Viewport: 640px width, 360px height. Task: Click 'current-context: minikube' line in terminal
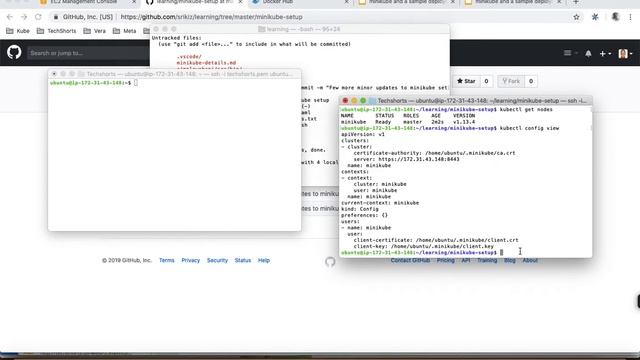380,203
